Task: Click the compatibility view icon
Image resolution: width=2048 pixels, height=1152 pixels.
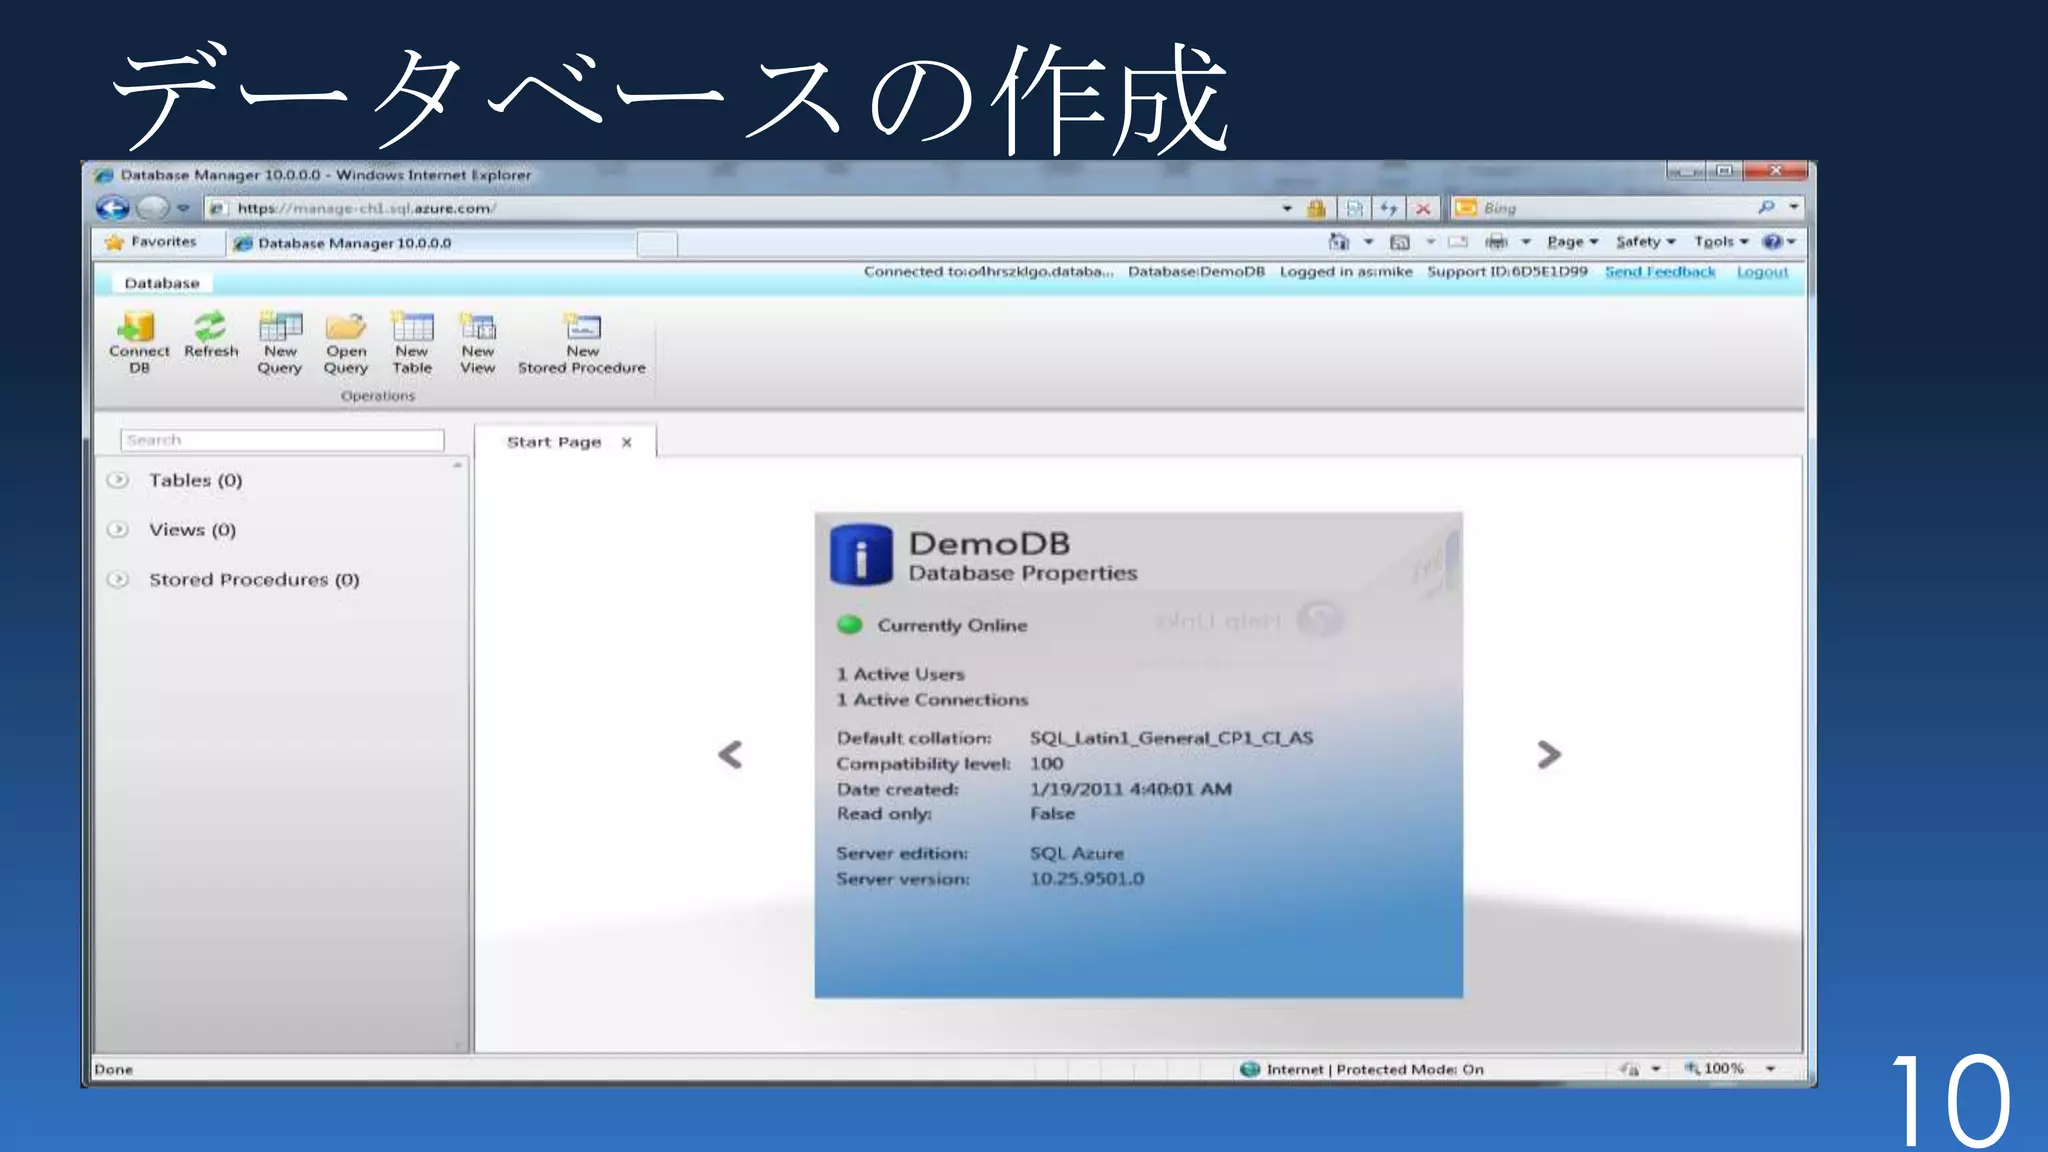Action: (x=1354, y=208)
